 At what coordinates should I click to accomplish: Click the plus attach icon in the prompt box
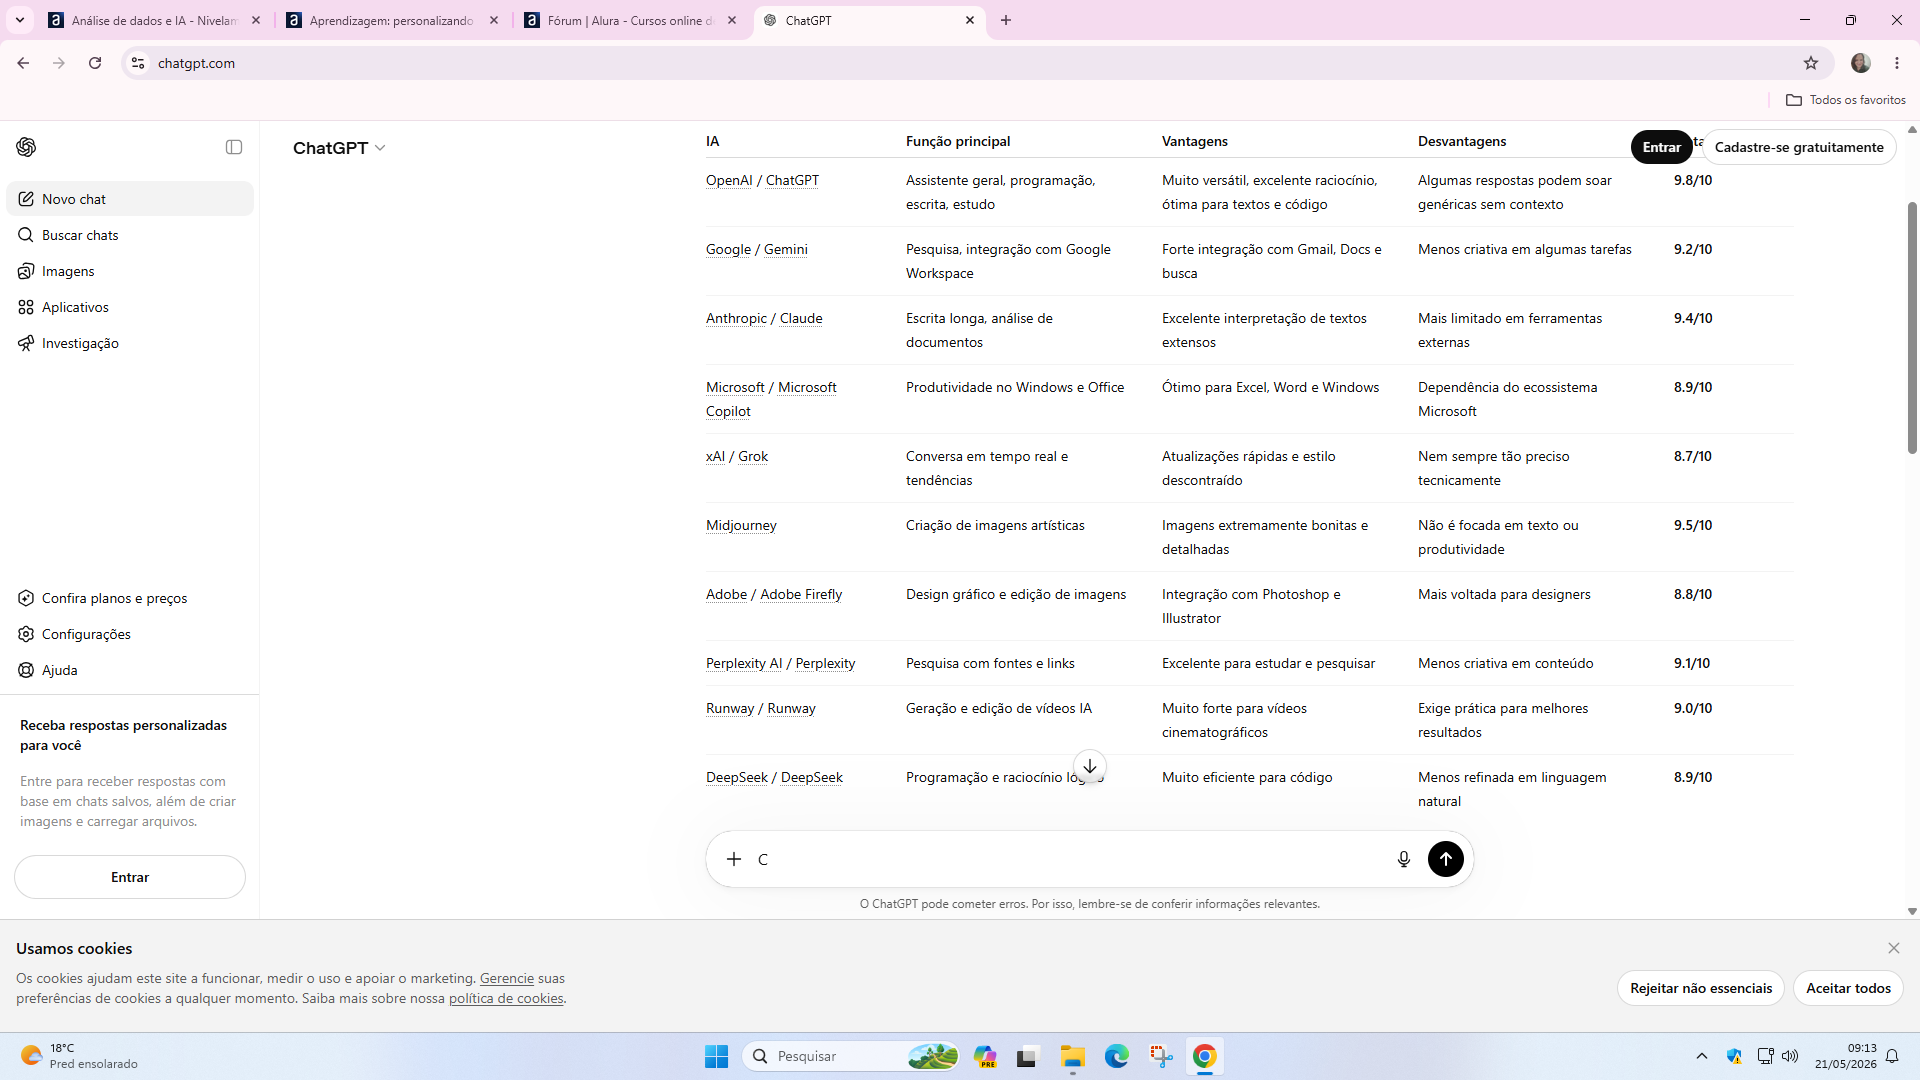734,859
